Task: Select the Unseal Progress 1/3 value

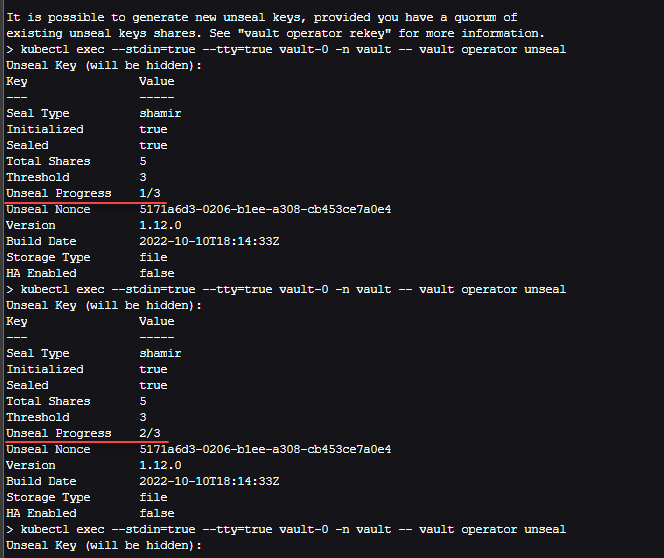Action: pyautogui.click(x=150, y=193)
